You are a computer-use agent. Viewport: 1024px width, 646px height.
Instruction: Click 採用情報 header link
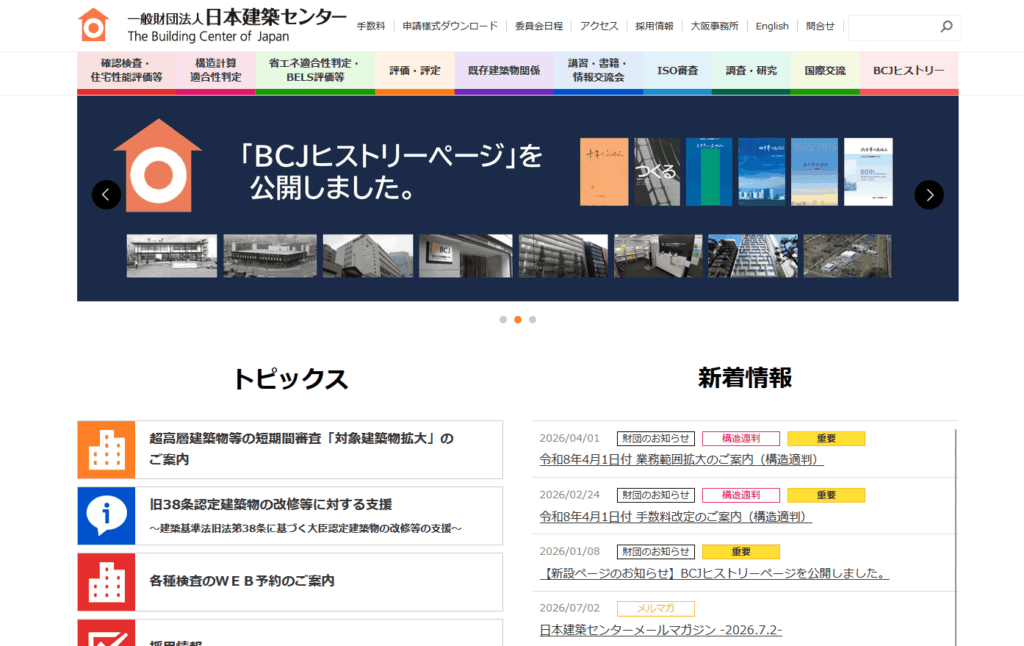coord(654,26)
